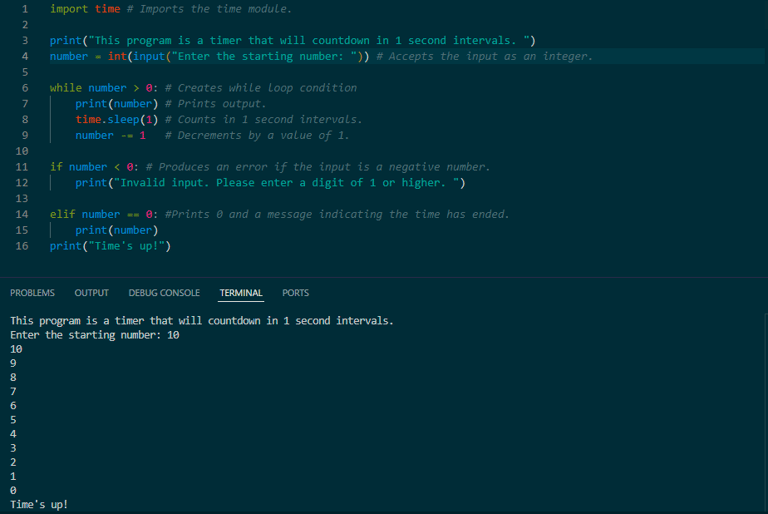Click terminal line 'Enter the starting number: 10'

click(95, 335)
